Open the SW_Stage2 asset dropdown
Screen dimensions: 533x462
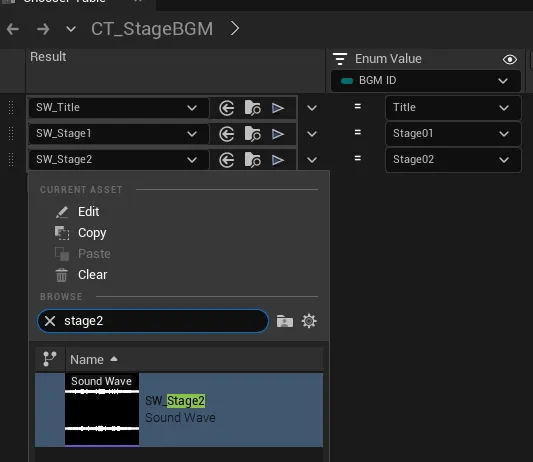(x=118, y=159)
